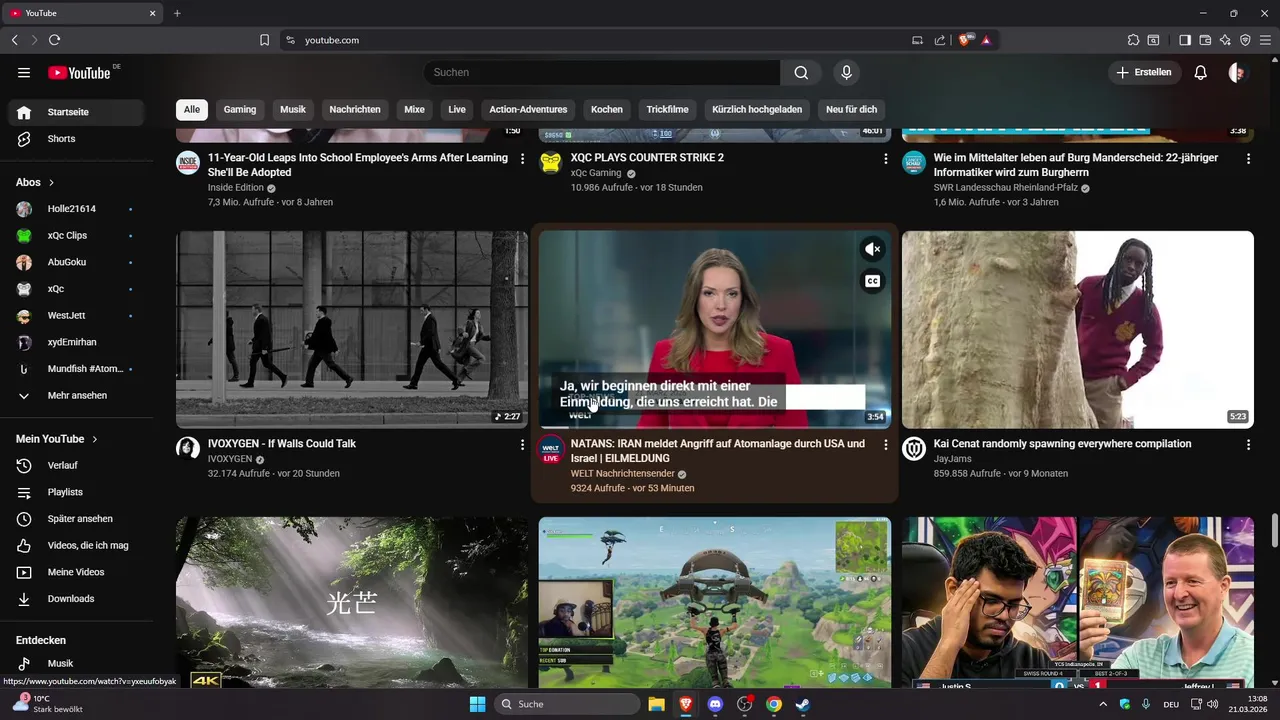Open the account avatar menu
The width and height of the screenshot is (1280, 720).
tap(1238, 72)
